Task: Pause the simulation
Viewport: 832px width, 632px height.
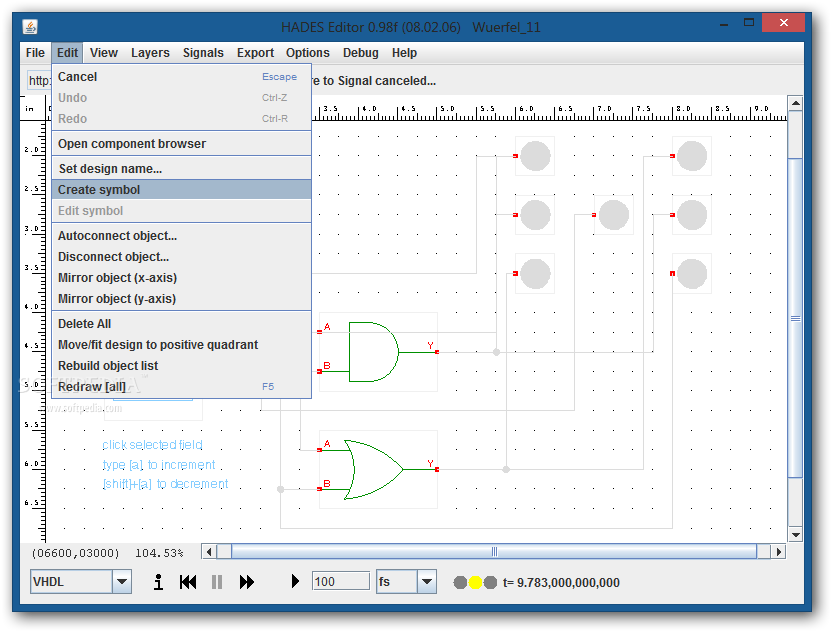Action: [217, 582]
